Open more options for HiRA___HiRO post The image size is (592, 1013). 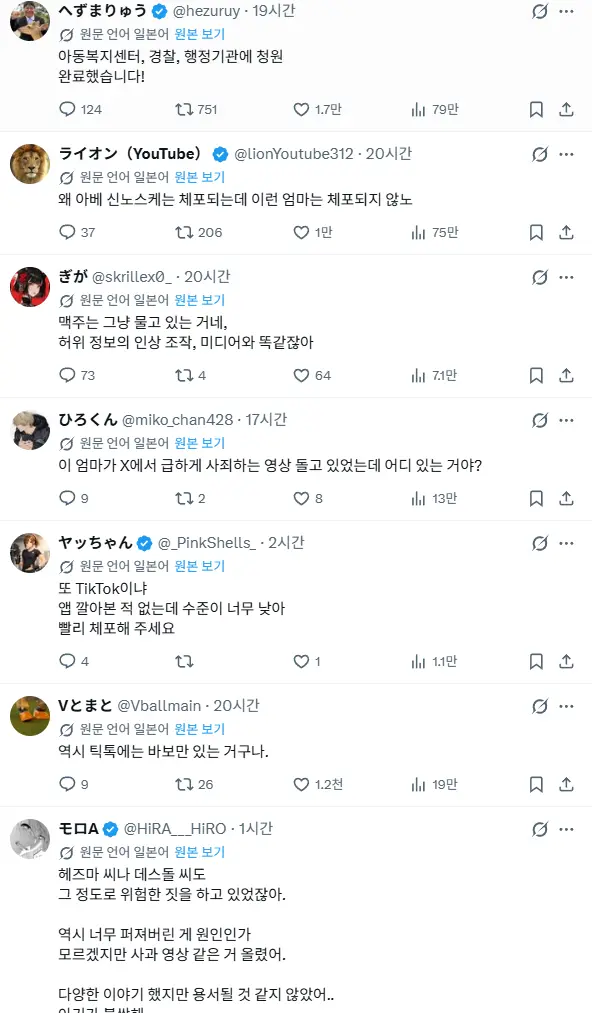(x=566, y=829)
